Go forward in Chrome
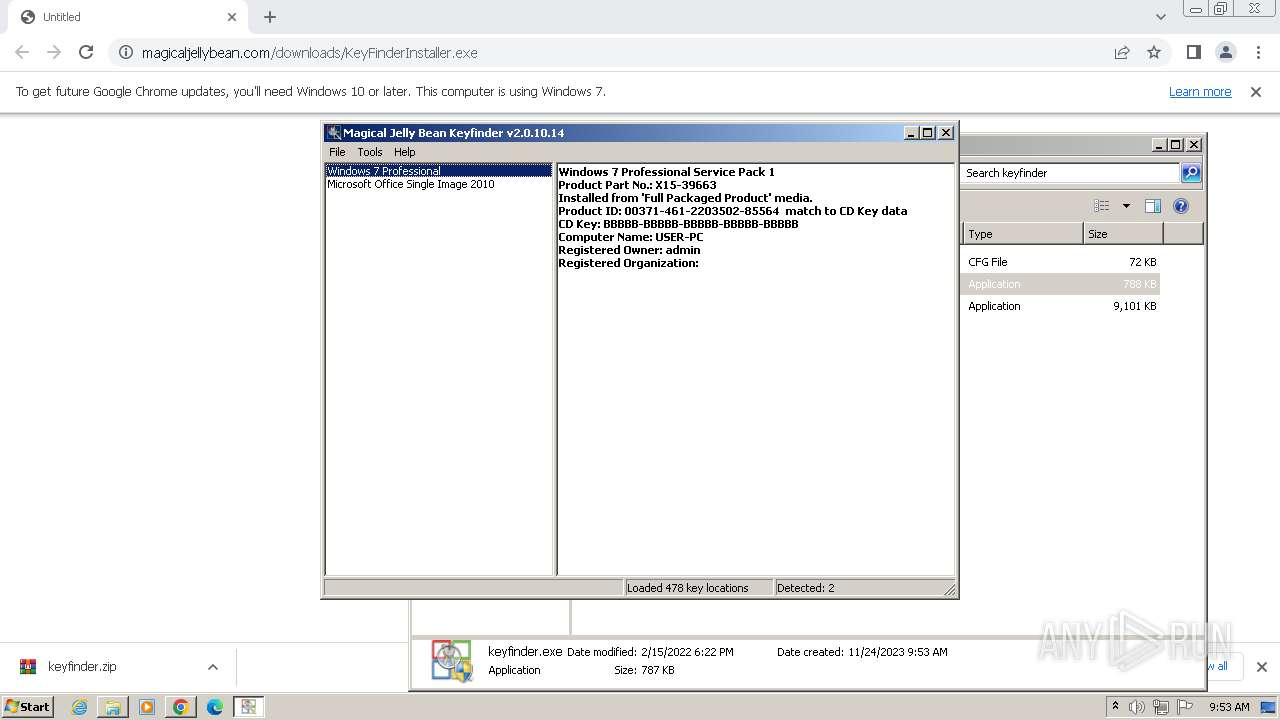 point(54,52)
